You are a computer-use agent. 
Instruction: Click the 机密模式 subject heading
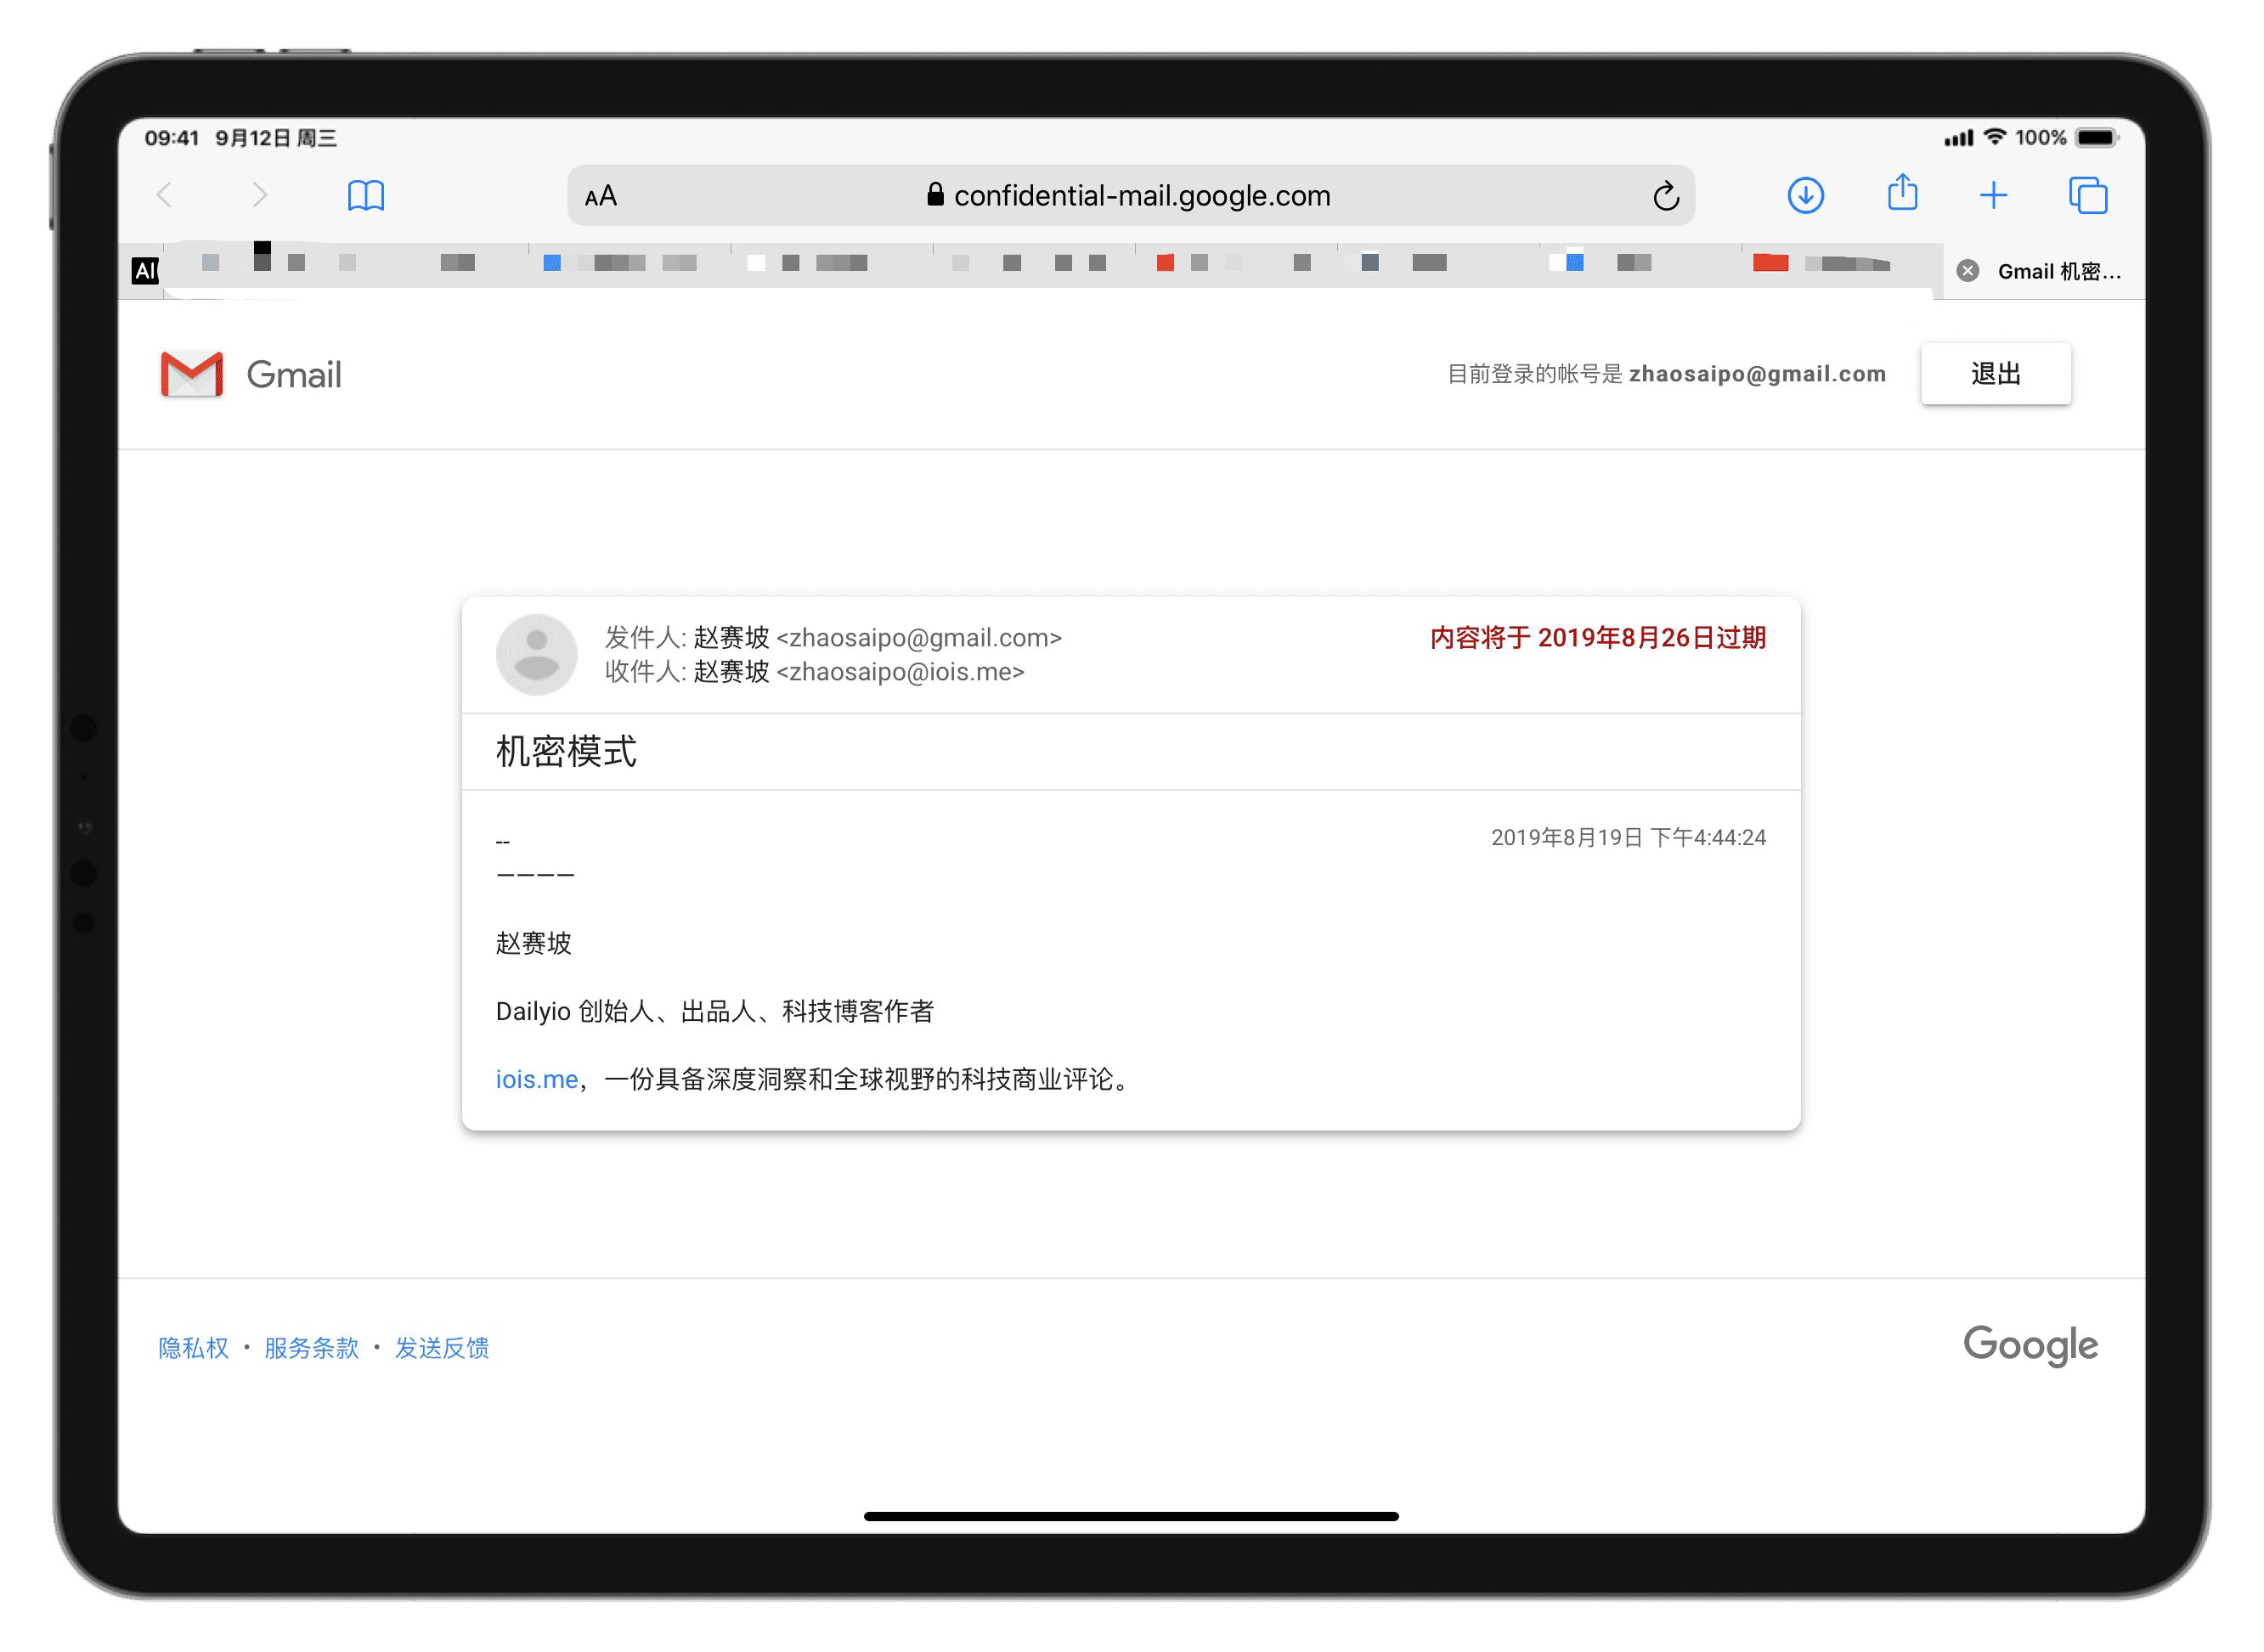tap(566, 751)
